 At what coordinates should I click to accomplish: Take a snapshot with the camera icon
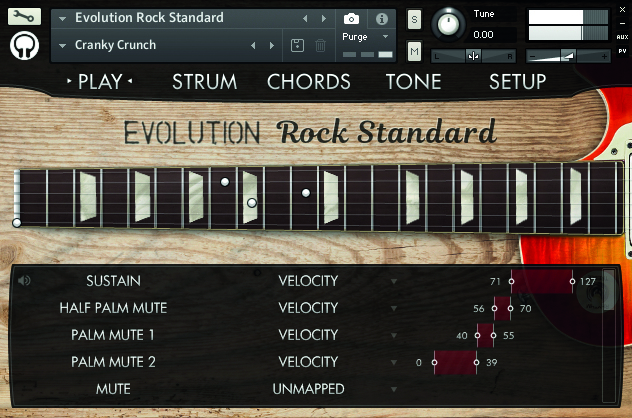[x=351, y=19]
